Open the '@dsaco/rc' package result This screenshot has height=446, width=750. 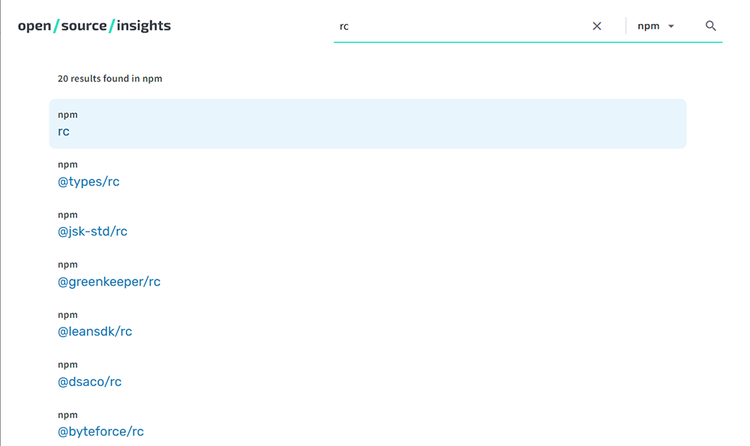point(89,381)
